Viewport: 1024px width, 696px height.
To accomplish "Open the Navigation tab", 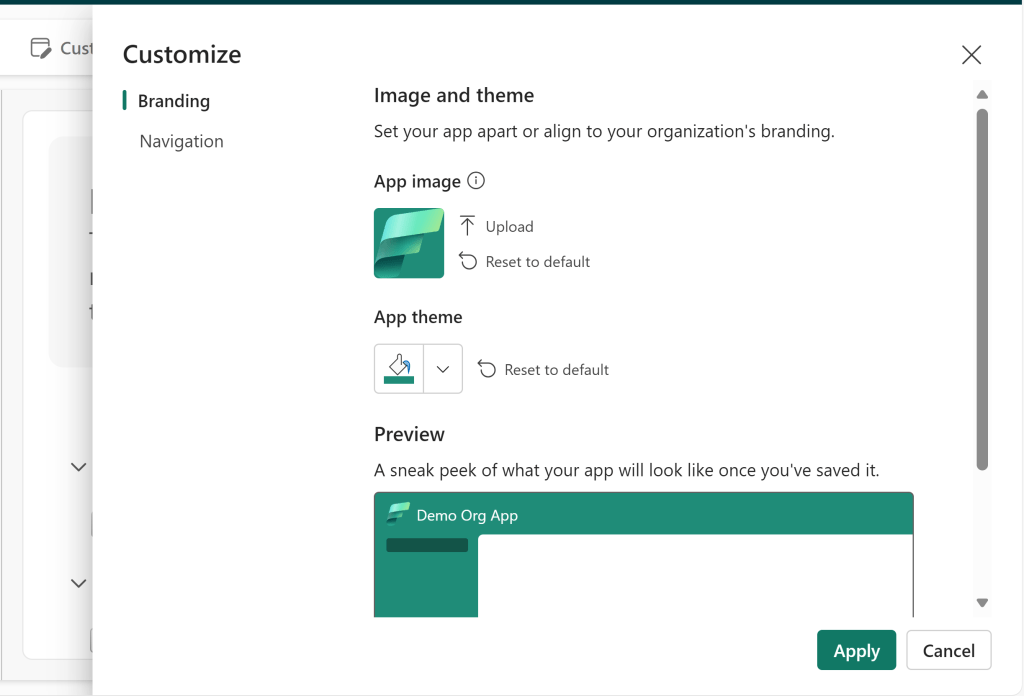I will coord(181,141).
